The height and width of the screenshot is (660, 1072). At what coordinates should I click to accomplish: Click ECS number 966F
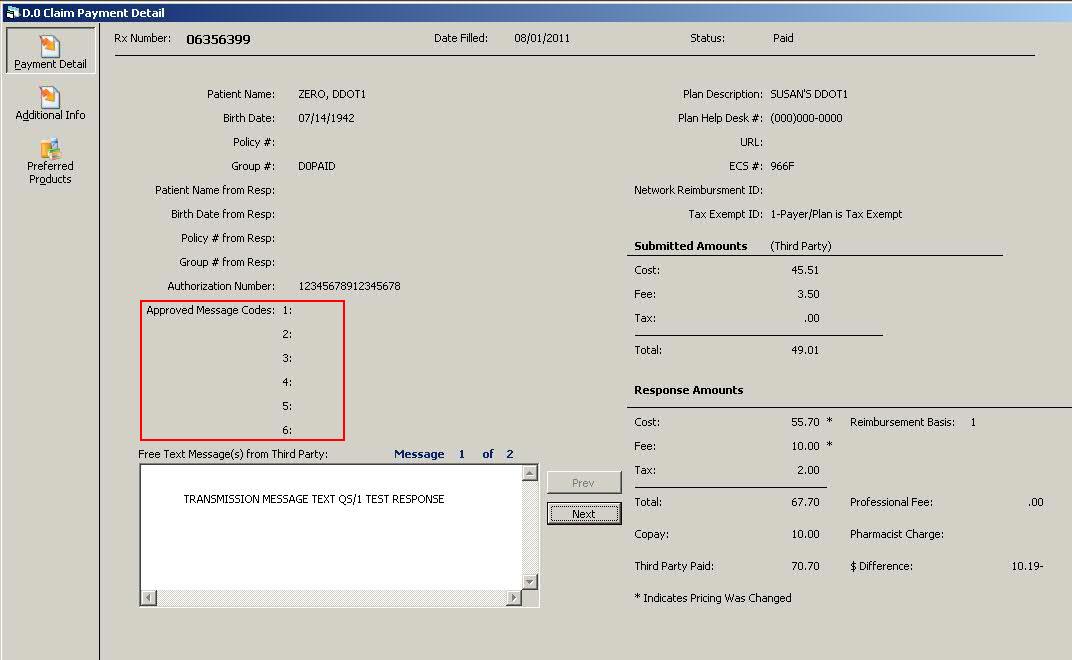point(782,166)
